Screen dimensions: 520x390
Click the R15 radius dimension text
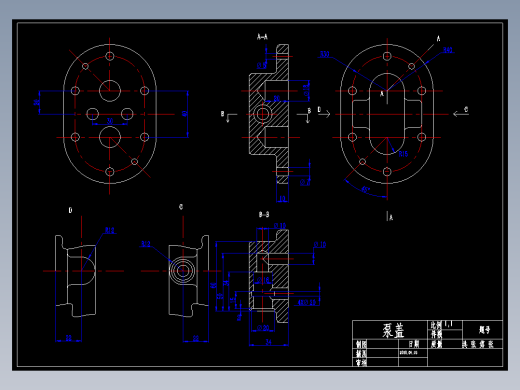pos(403,154)
